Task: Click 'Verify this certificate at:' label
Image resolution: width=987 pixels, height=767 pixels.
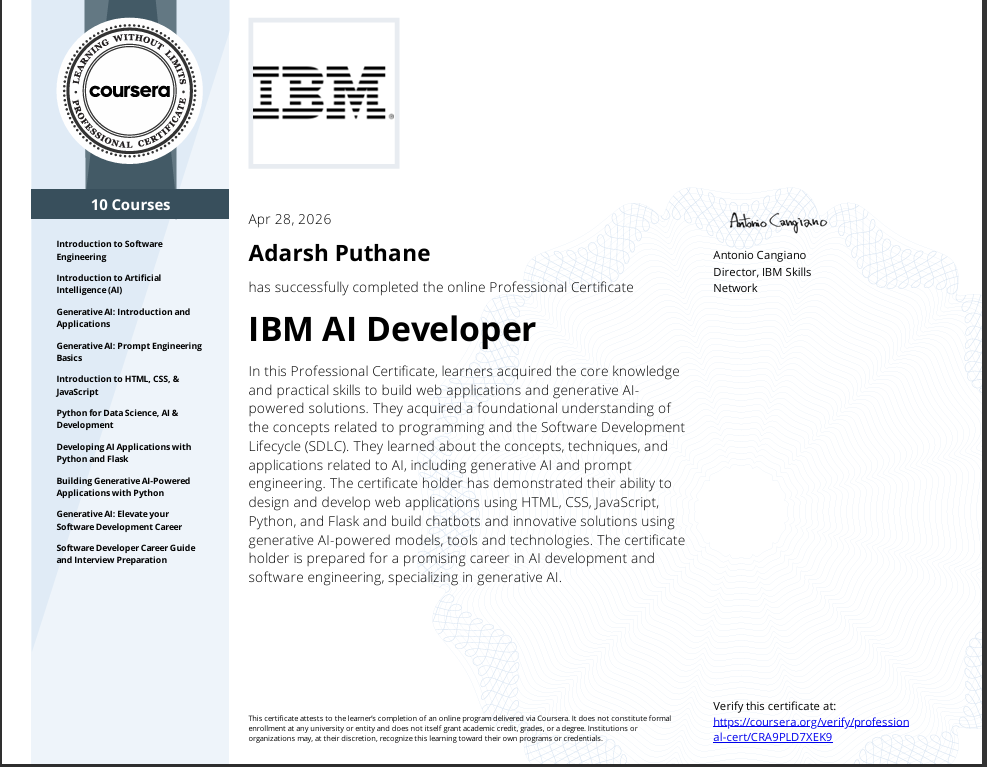Action: tap(774, 706)
